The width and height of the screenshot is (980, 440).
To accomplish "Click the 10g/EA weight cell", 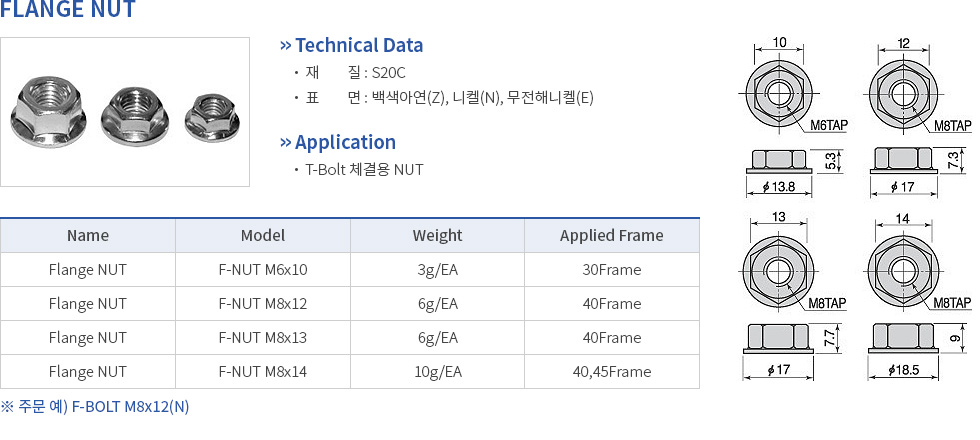I will click(437, 372).
